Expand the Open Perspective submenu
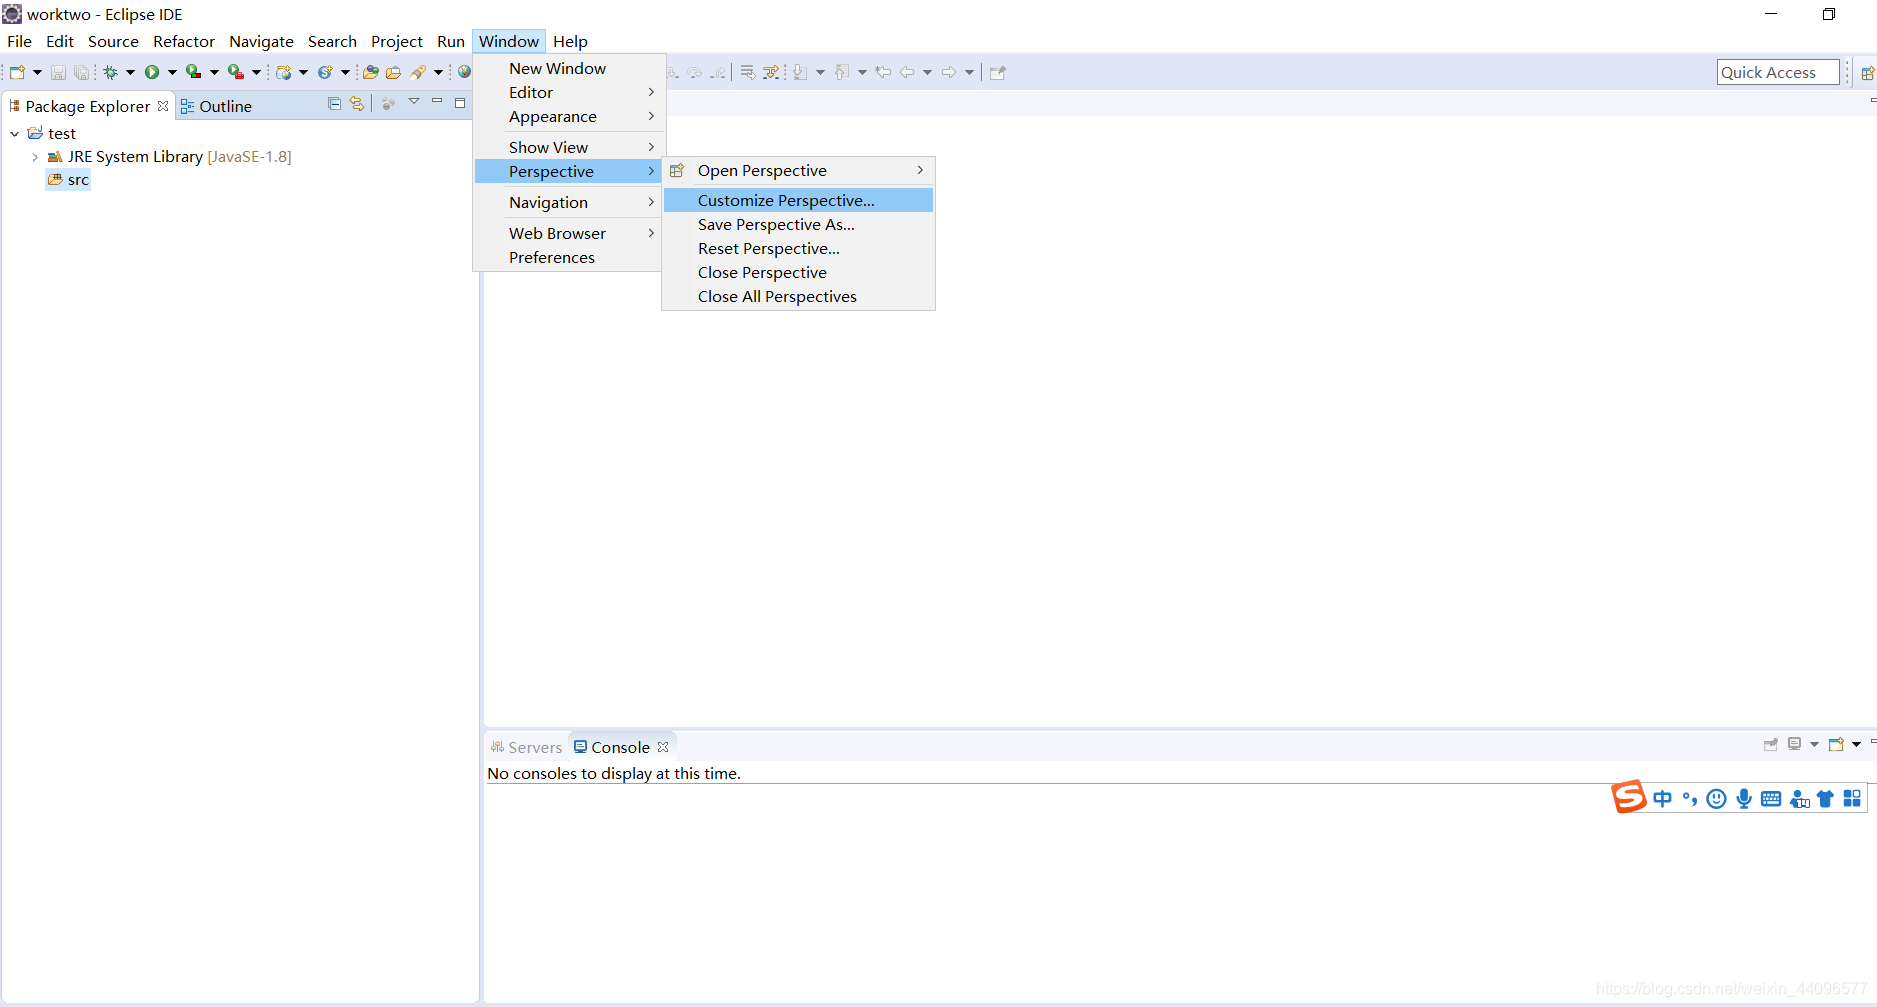 click(x=798, y=170)
